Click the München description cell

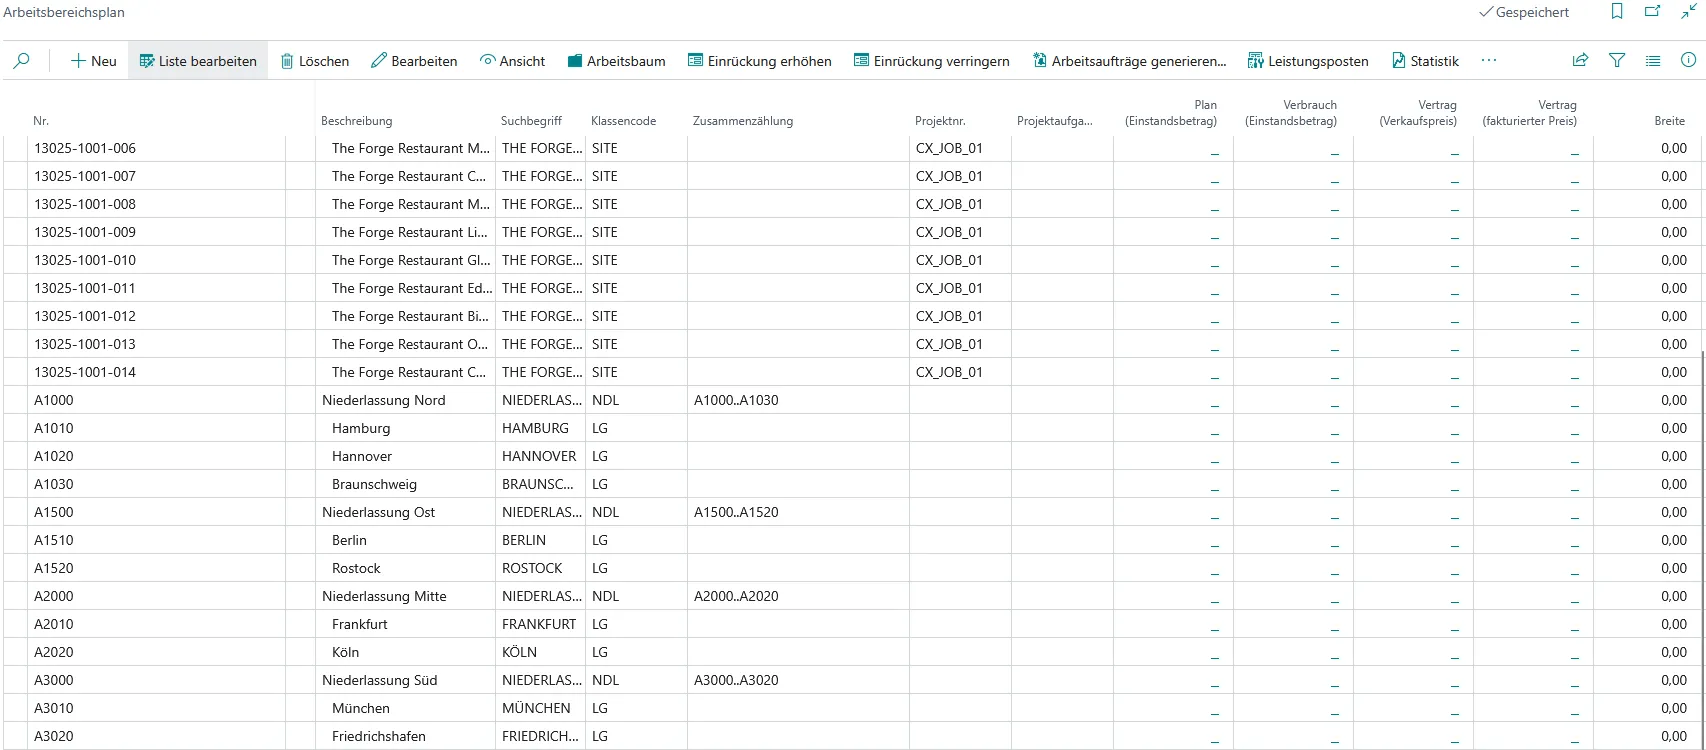361,708
